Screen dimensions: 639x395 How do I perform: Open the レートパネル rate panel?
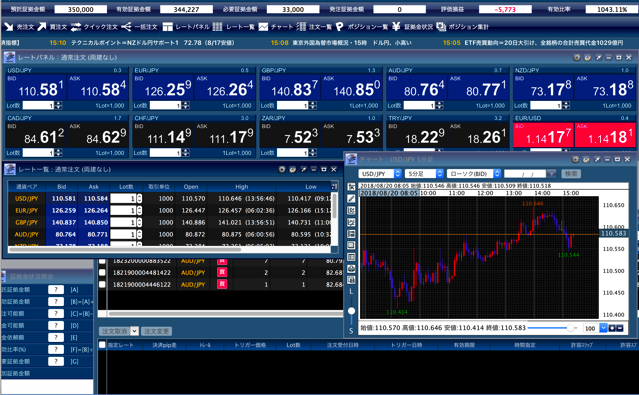186,27
